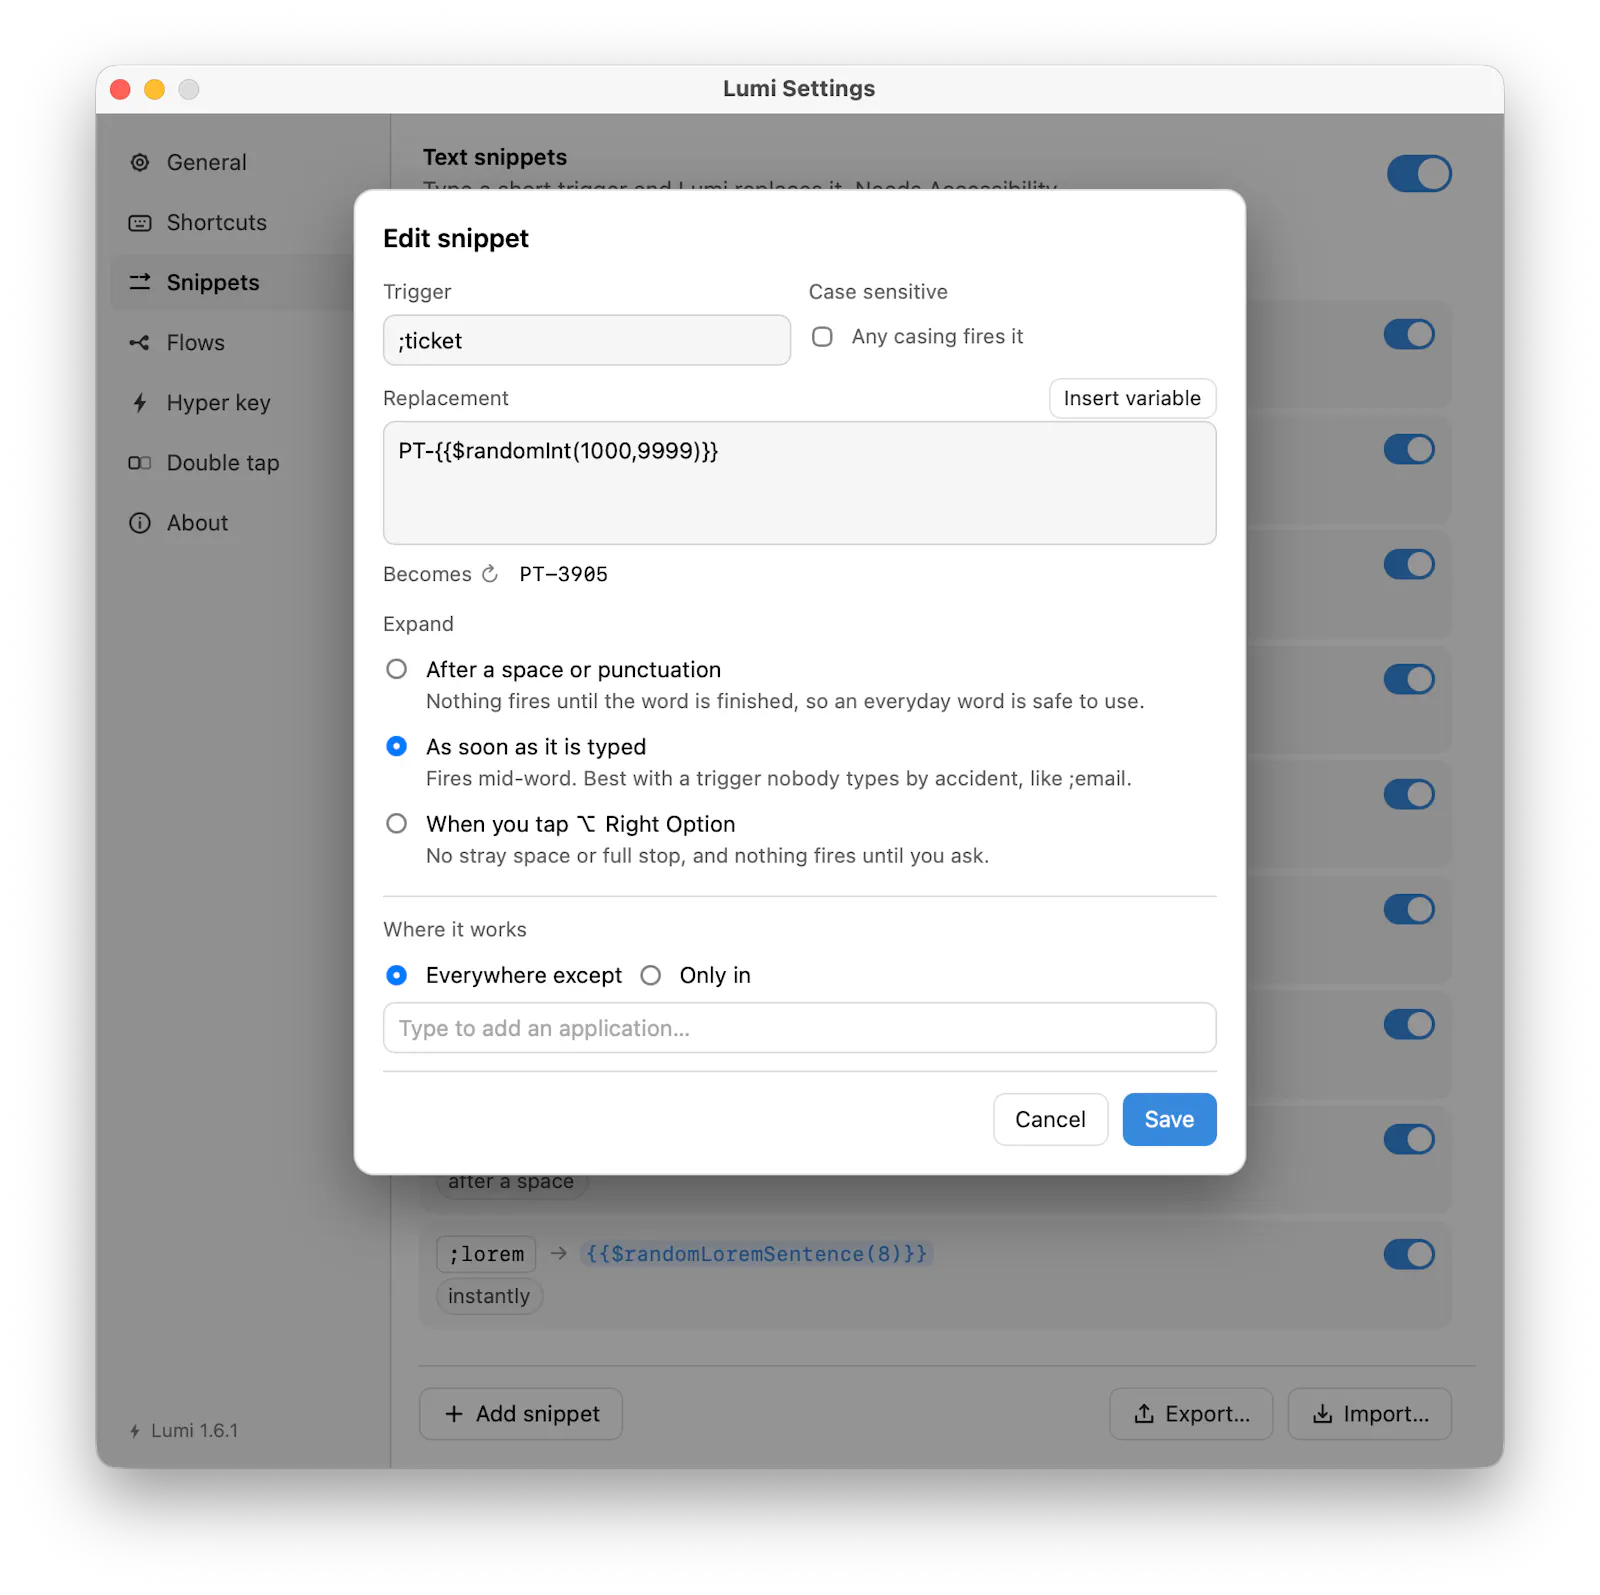Click the Lumi Settings window title
Image resolution: width=1600 pixels, height=1595 pixels.
[799, 88]
